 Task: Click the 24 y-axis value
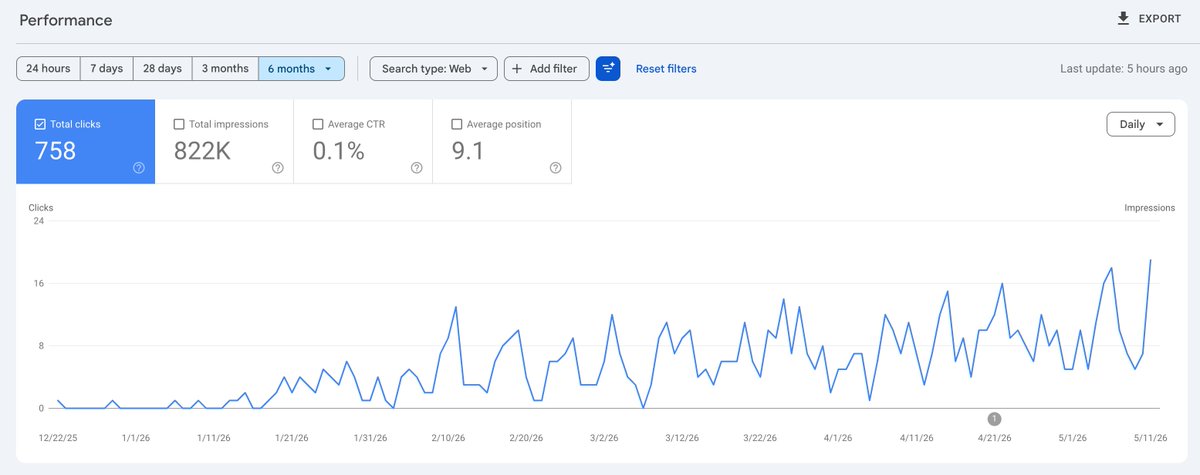tap(39, 221)
